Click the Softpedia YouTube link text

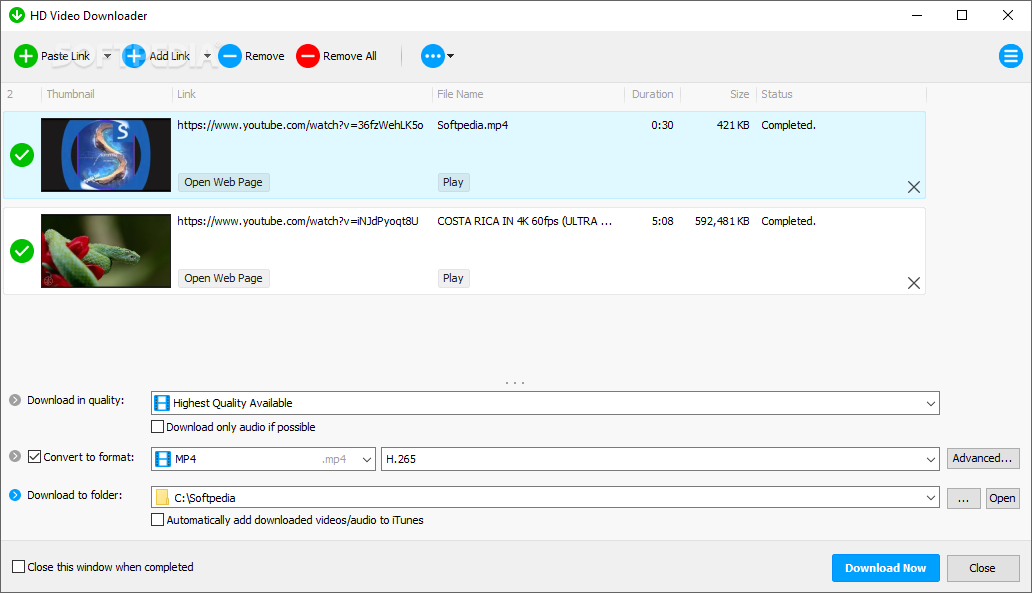tap(300, 125)
